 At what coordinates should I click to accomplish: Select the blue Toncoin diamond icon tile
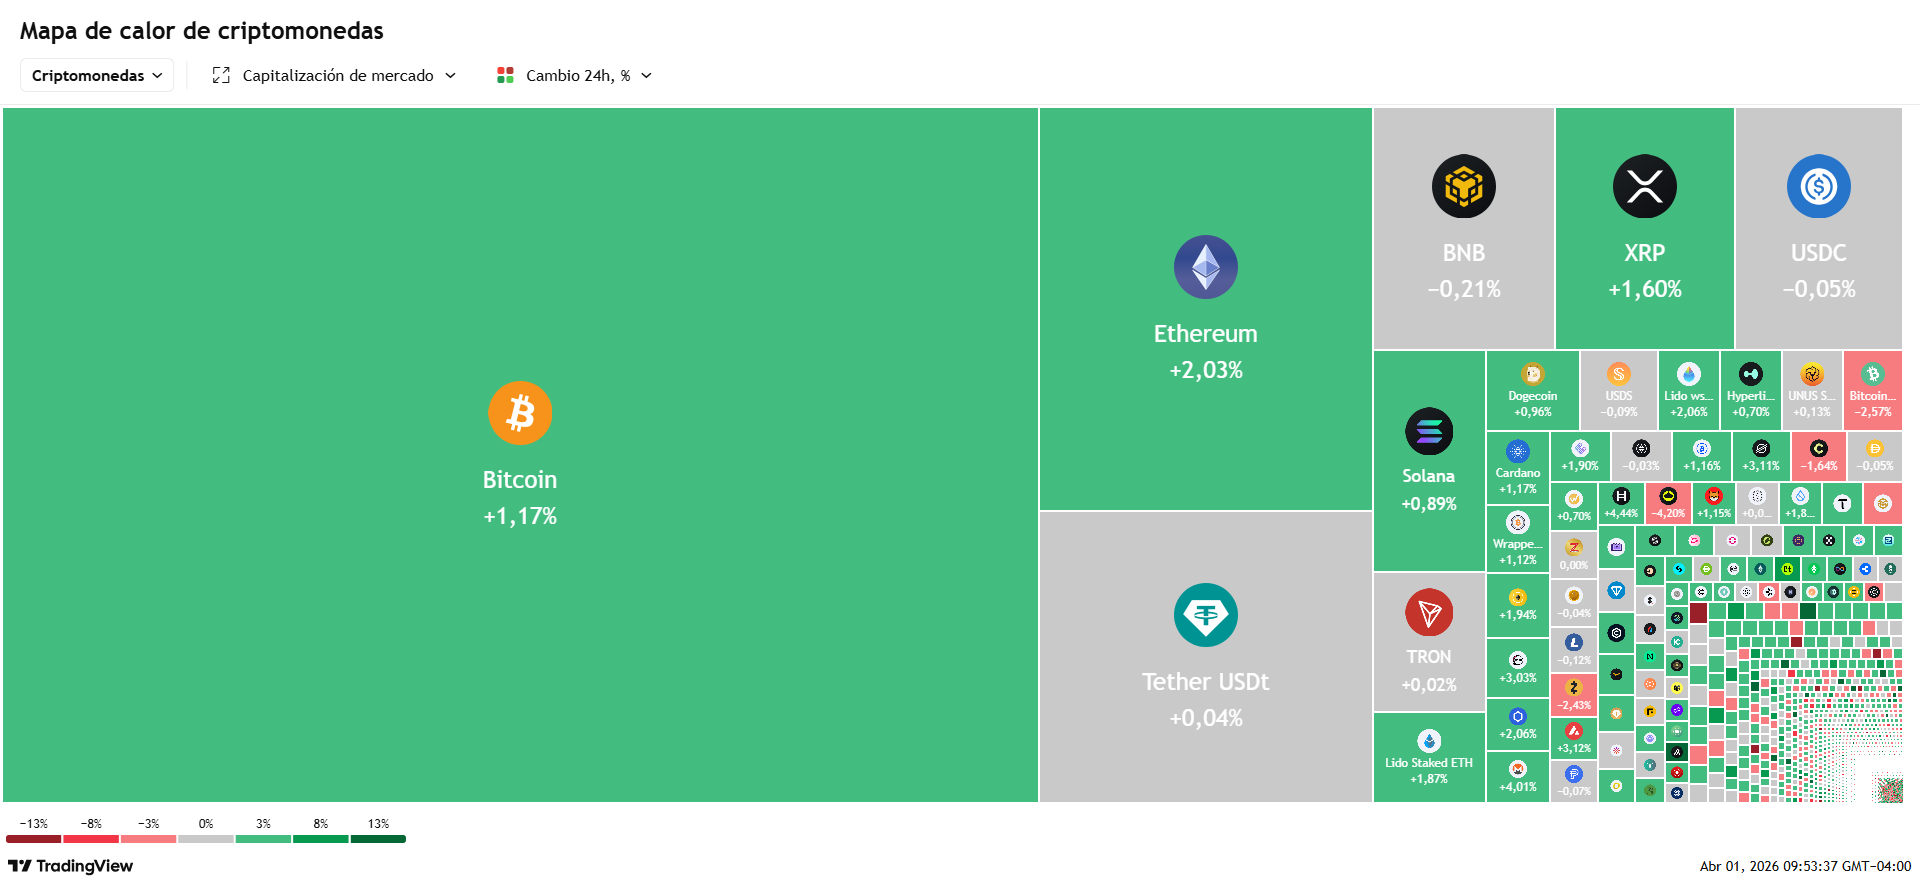coord(1616,591)
